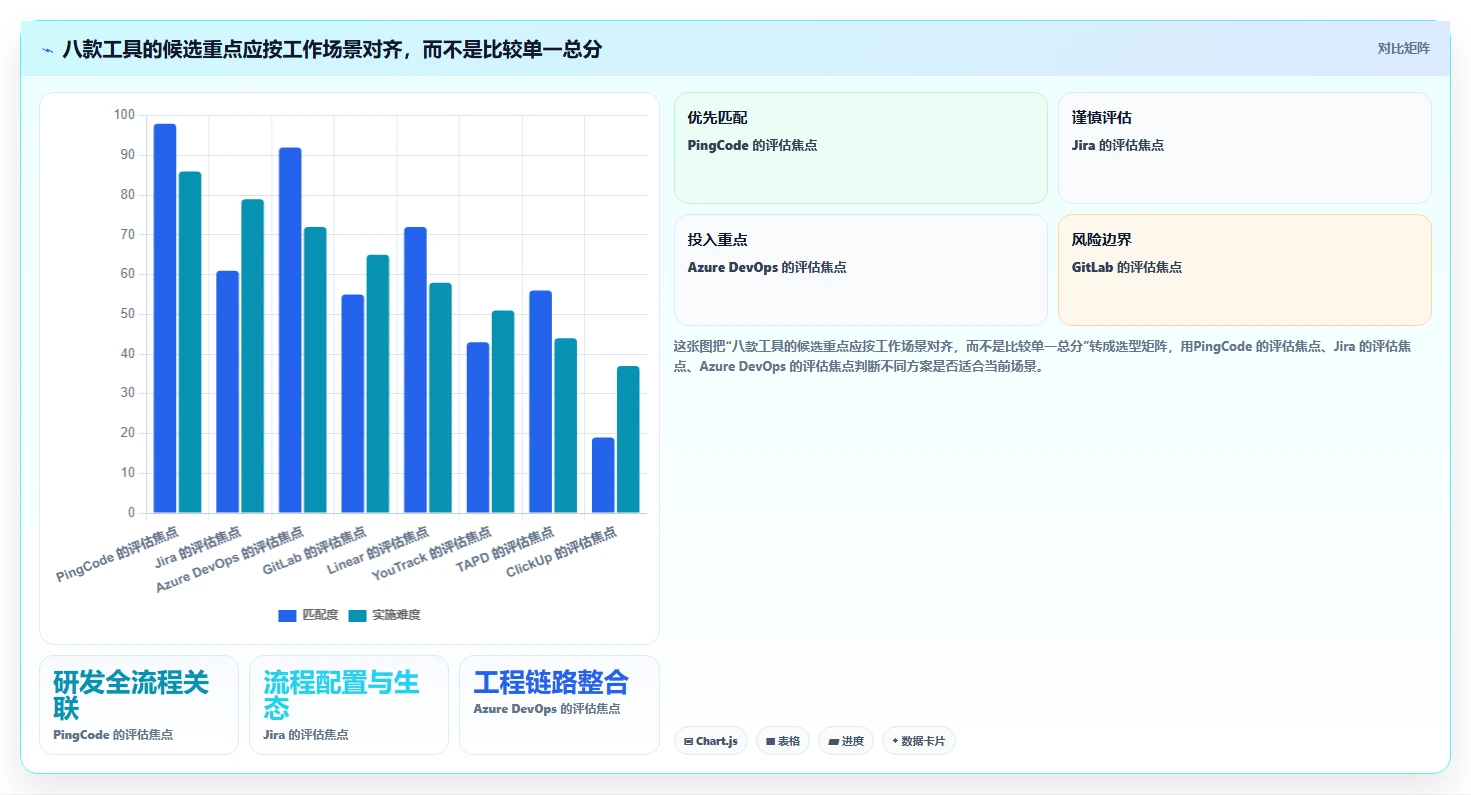This screenshot has width=1471, height=795.
Task: Select the 表格 tag pill
Action: coord(783,741)
